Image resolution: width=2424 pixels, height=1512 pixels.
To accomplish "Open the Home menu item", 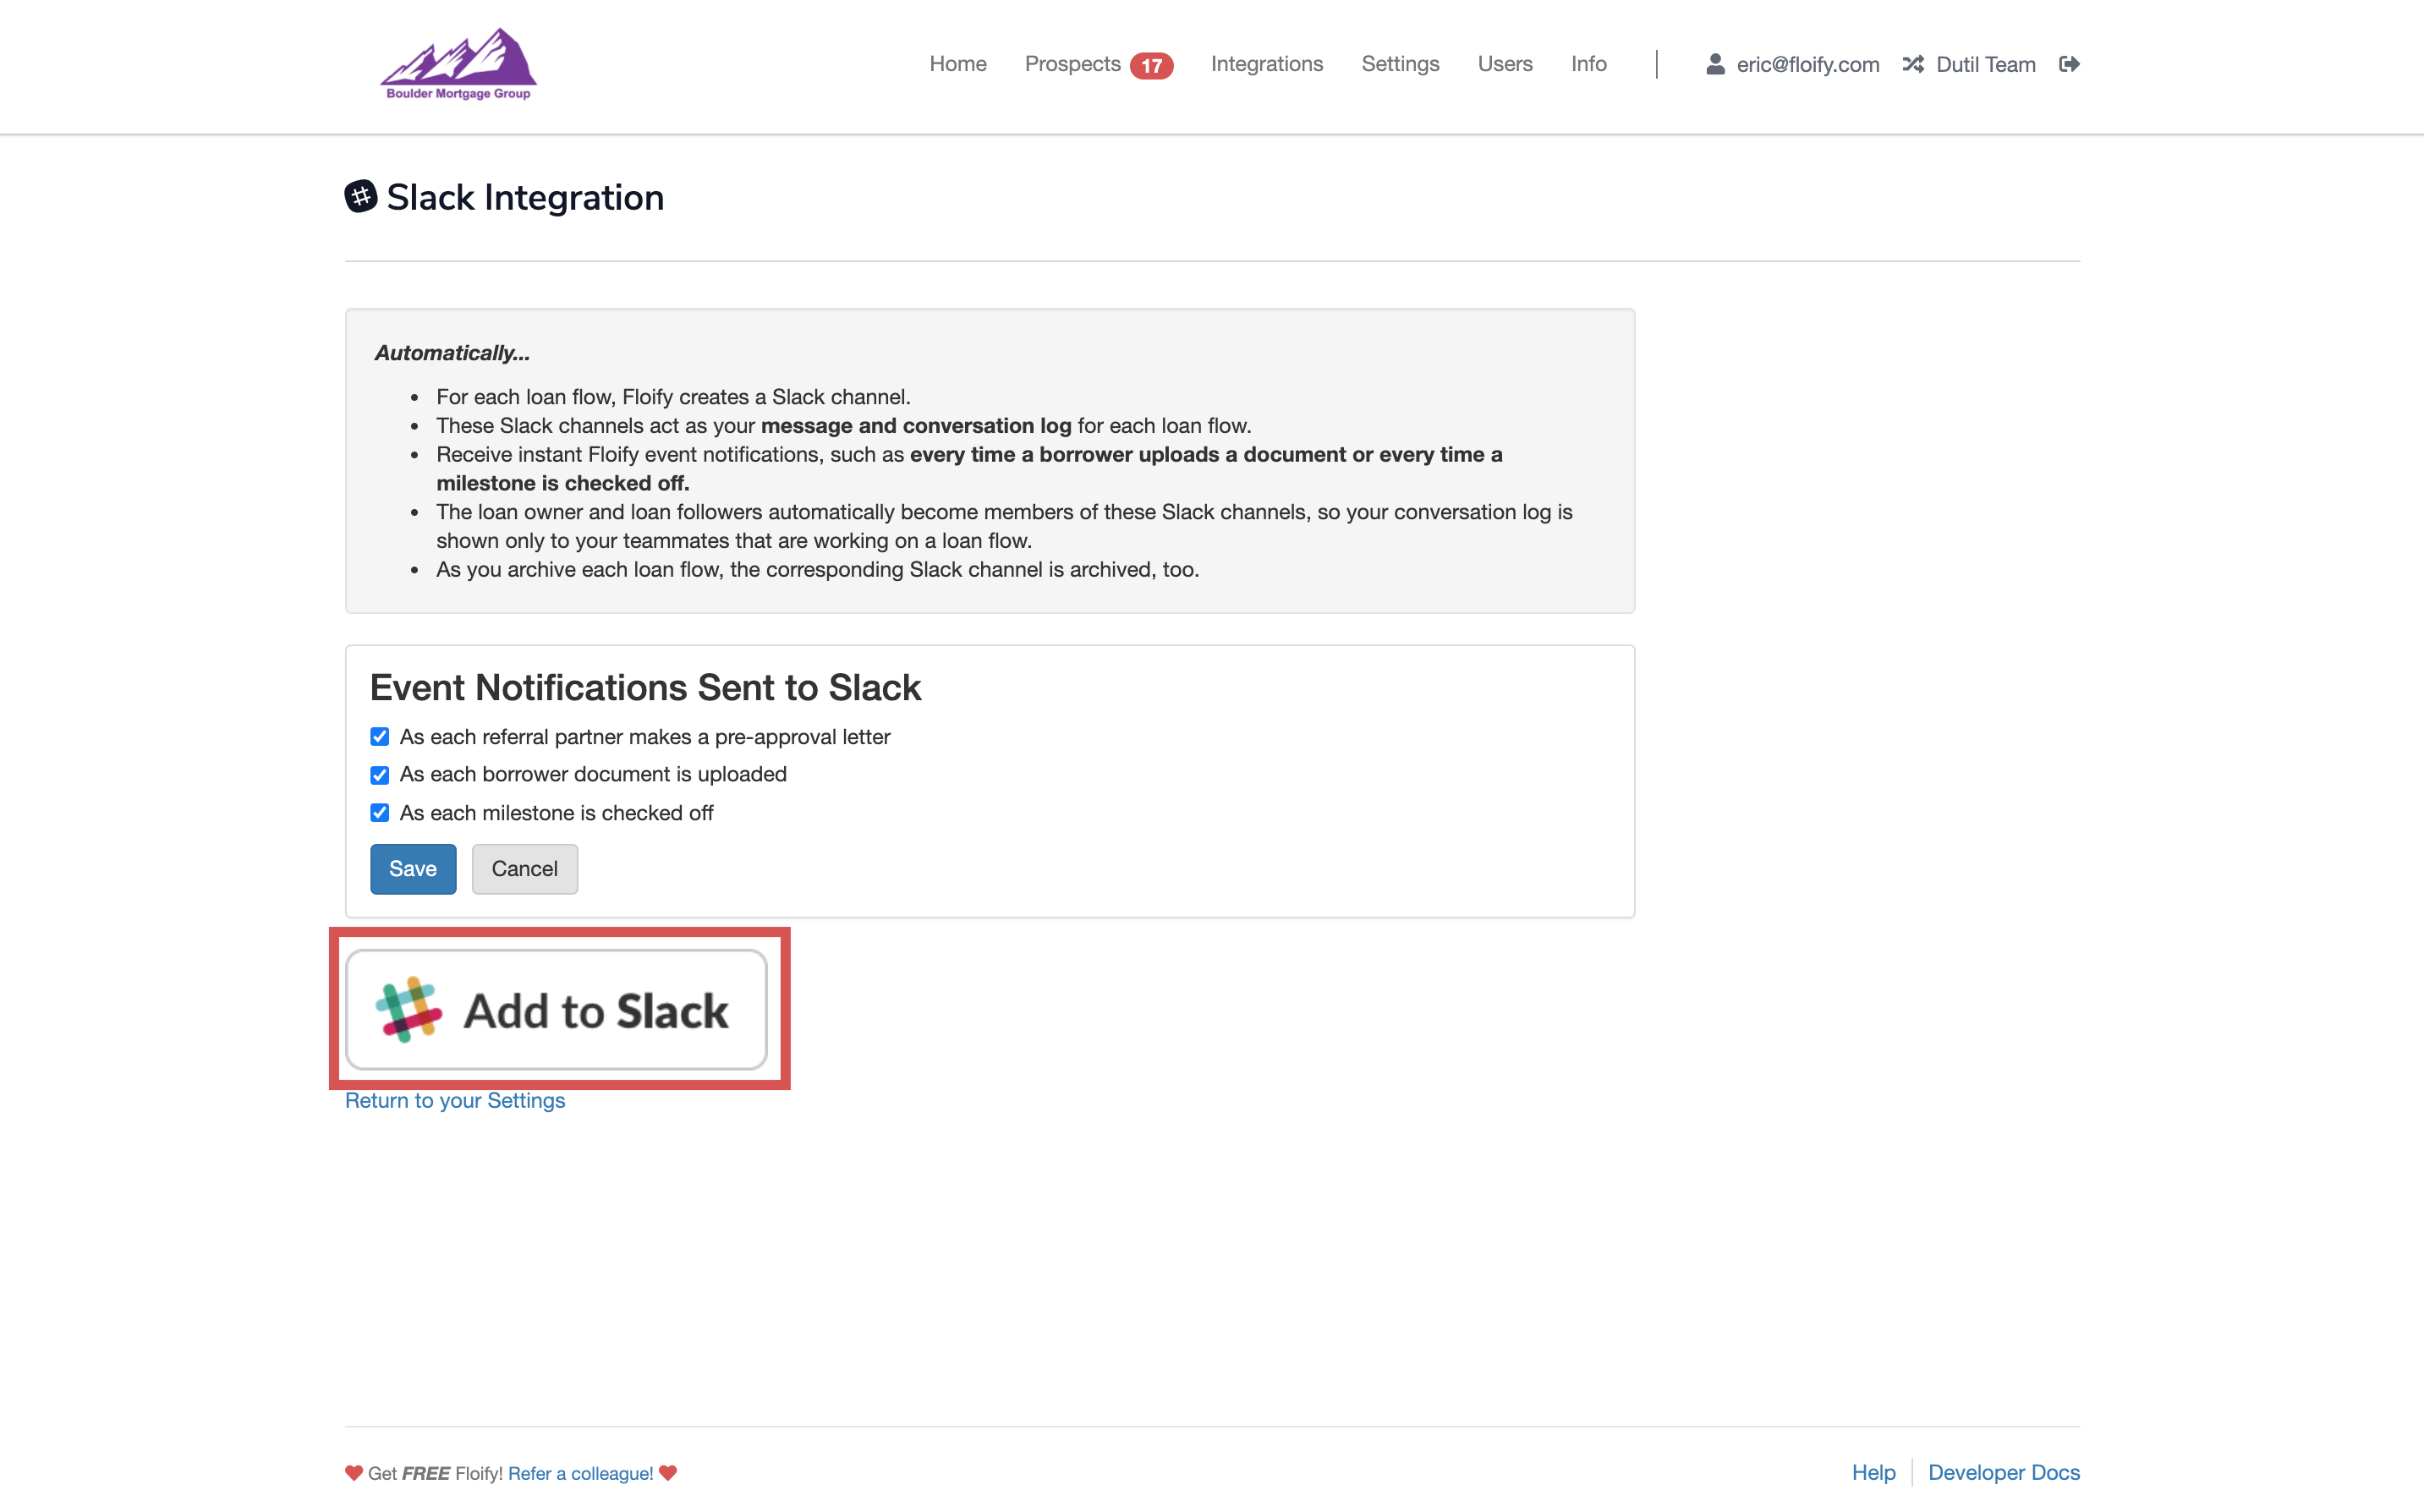I will 957,64.
